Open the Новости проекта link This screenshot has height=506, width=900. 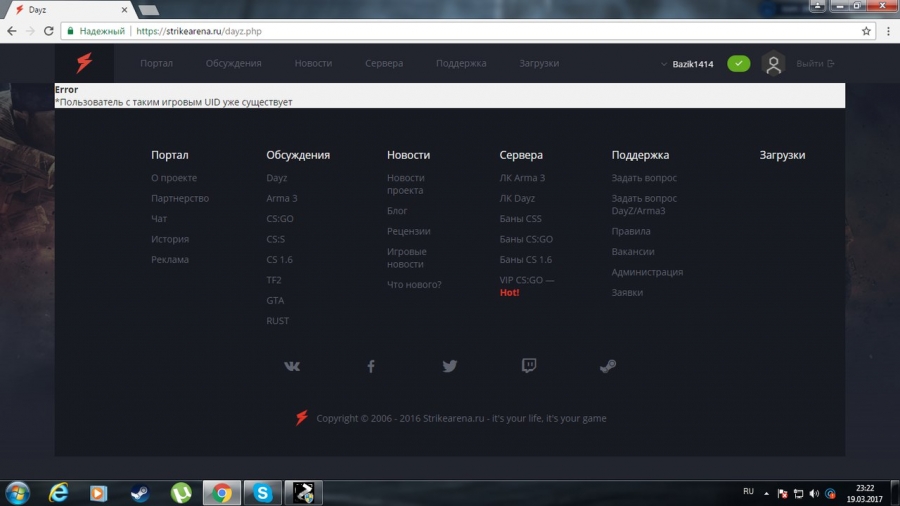click(x=406, y=184)
